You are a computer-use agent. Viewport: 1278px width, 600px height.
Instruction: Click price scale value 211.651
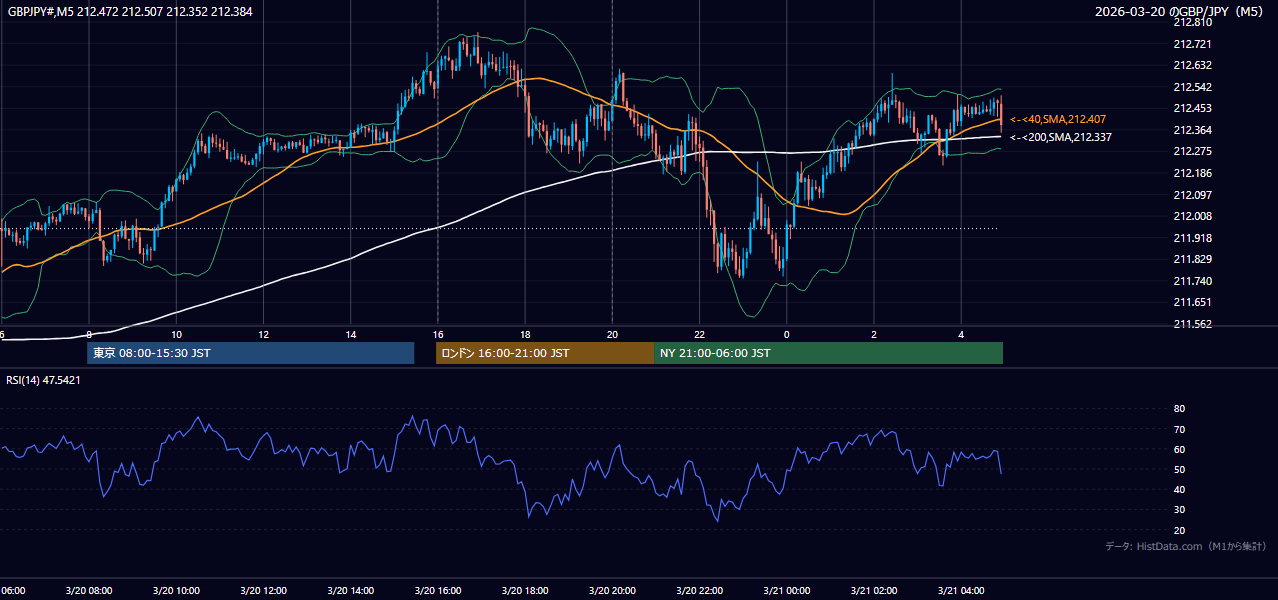pyautogui.click(x=1192, y=302)
